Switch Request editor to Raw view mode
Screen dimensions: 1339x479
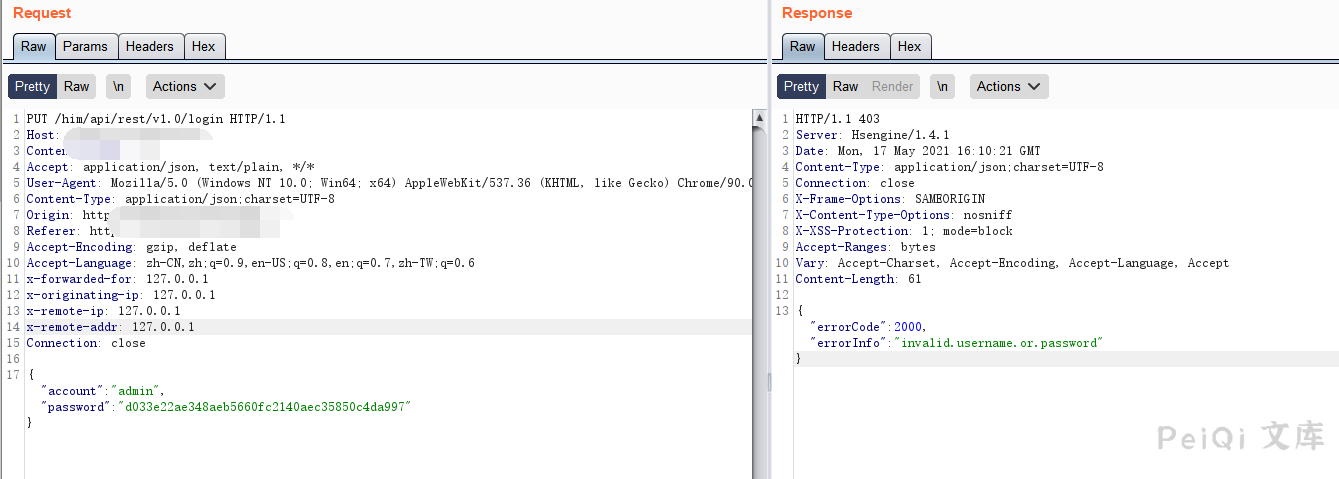pos(77,87)
